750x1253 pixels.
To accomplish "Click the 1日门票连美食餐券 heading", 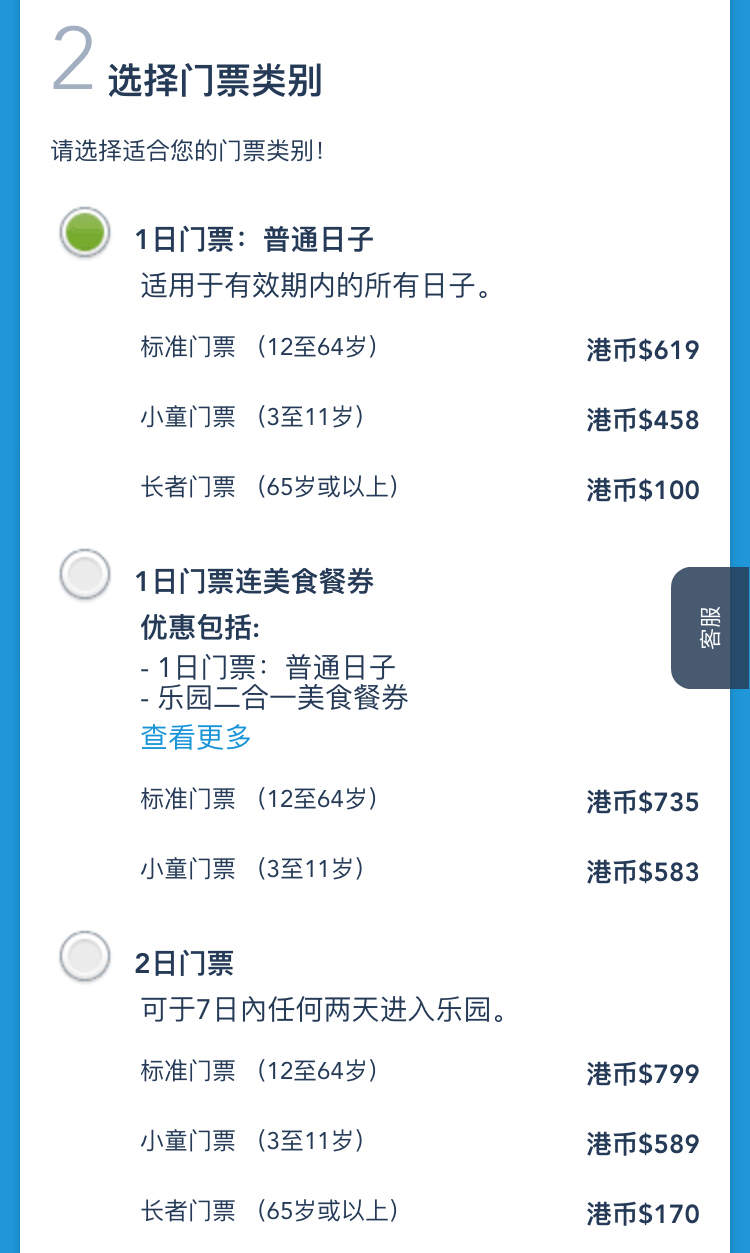I will click(254, 581).
